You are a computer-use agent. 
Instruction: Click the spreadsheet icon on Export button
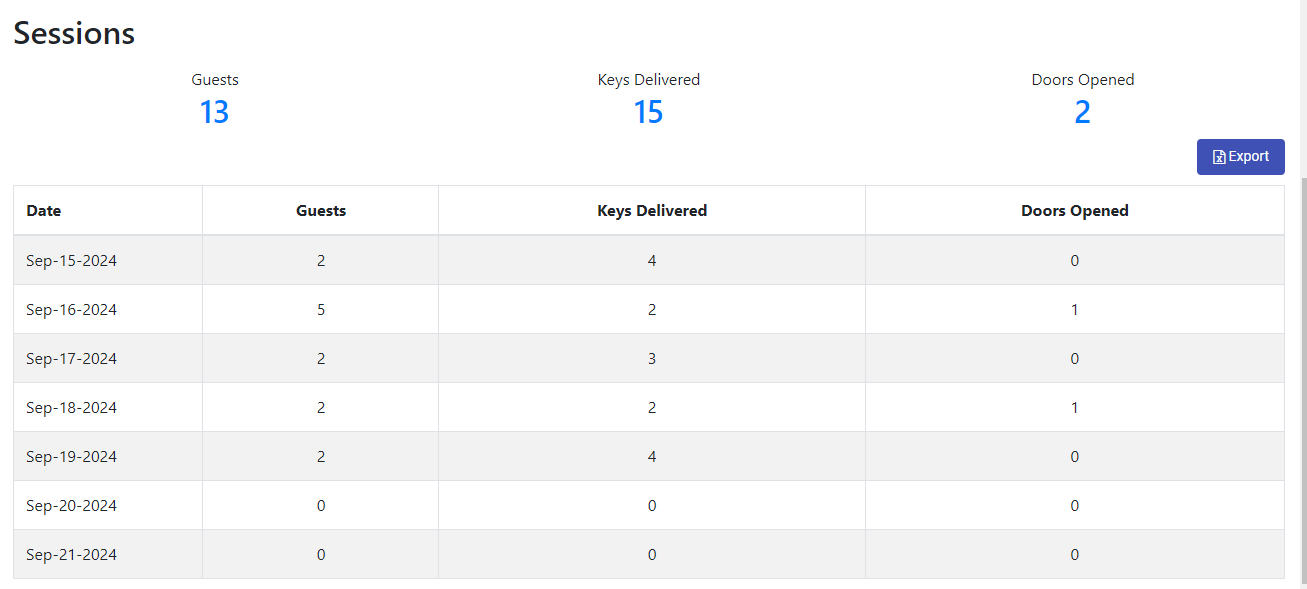(1219, 157)
